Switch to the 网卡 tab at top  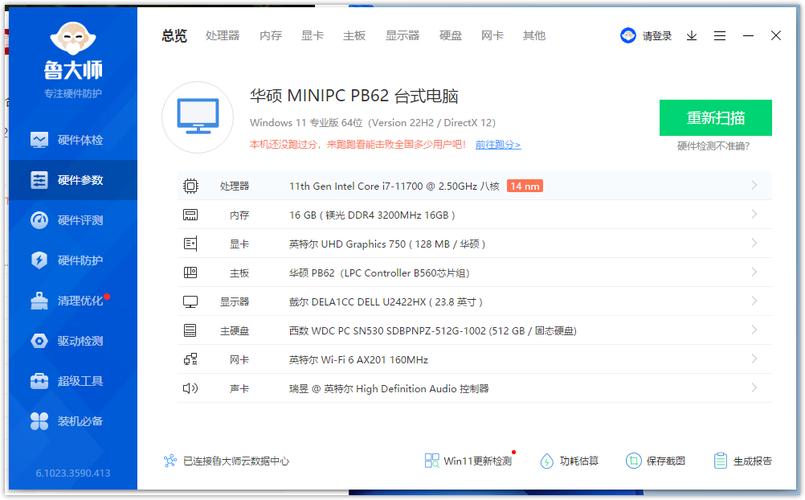click(492, 35)
